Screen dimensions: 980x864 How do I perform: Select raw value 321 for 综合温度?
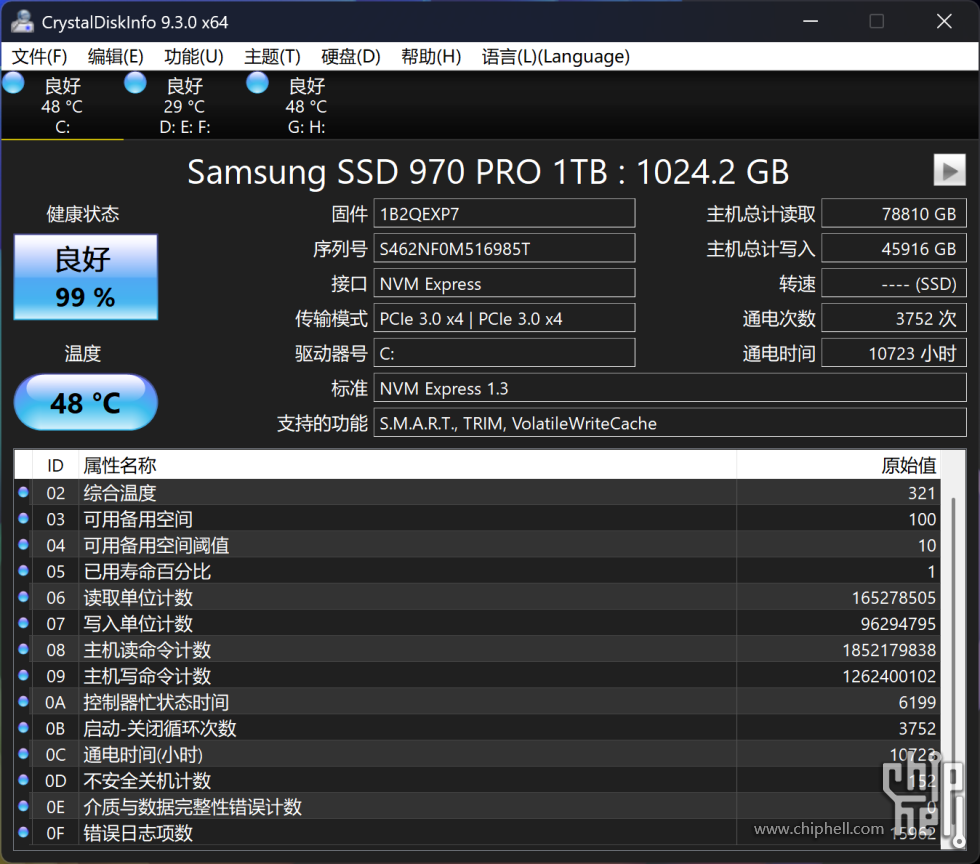[921, 493]
